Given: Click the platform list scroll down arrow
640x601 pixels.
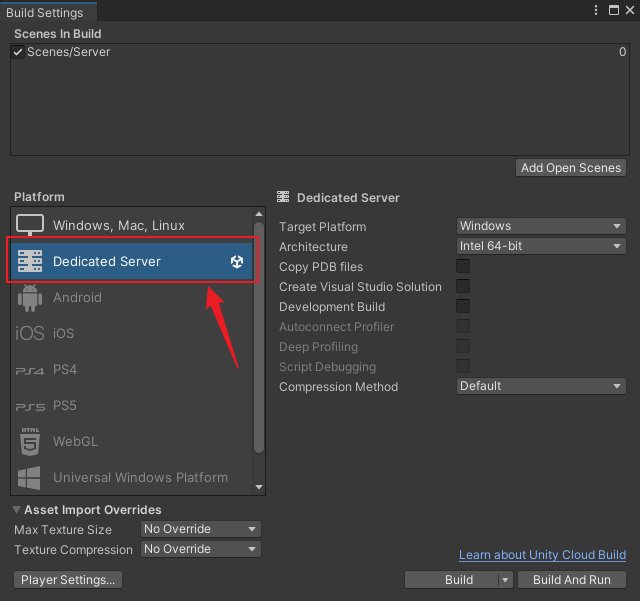Looking at the screenshot, I should [259, 487].
